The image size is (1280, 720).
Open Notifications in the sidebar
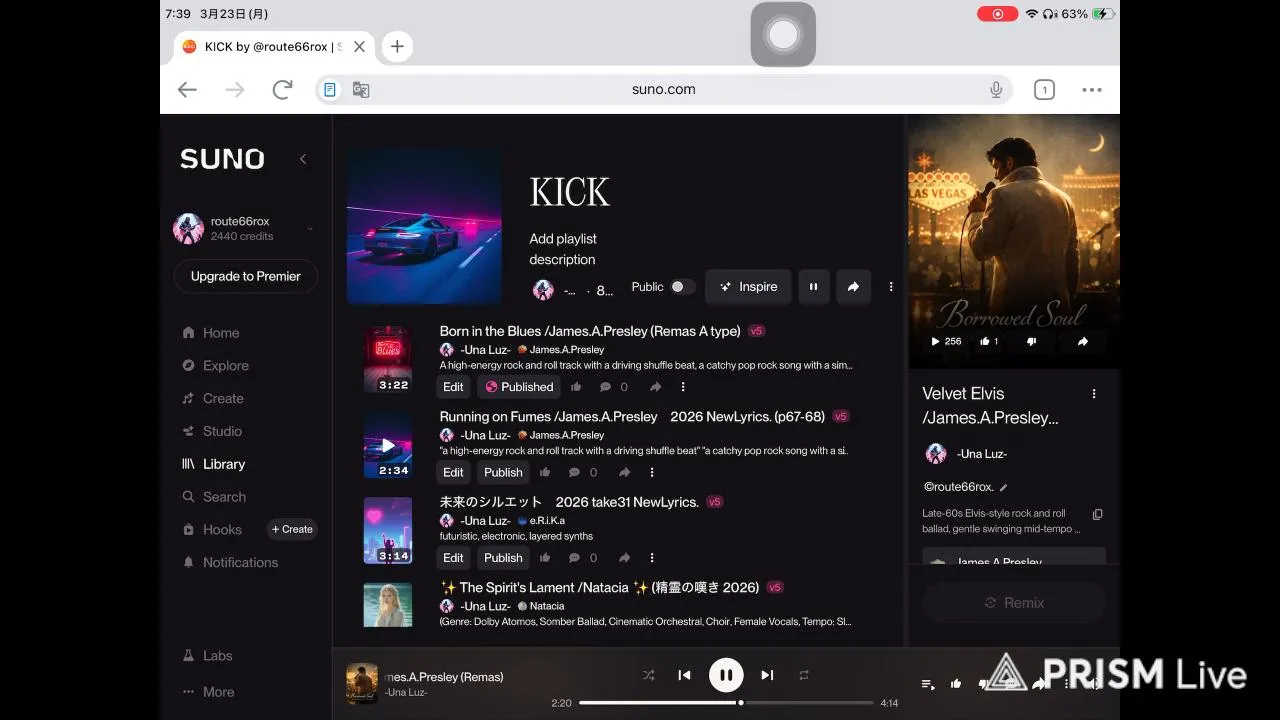[230, 562]
